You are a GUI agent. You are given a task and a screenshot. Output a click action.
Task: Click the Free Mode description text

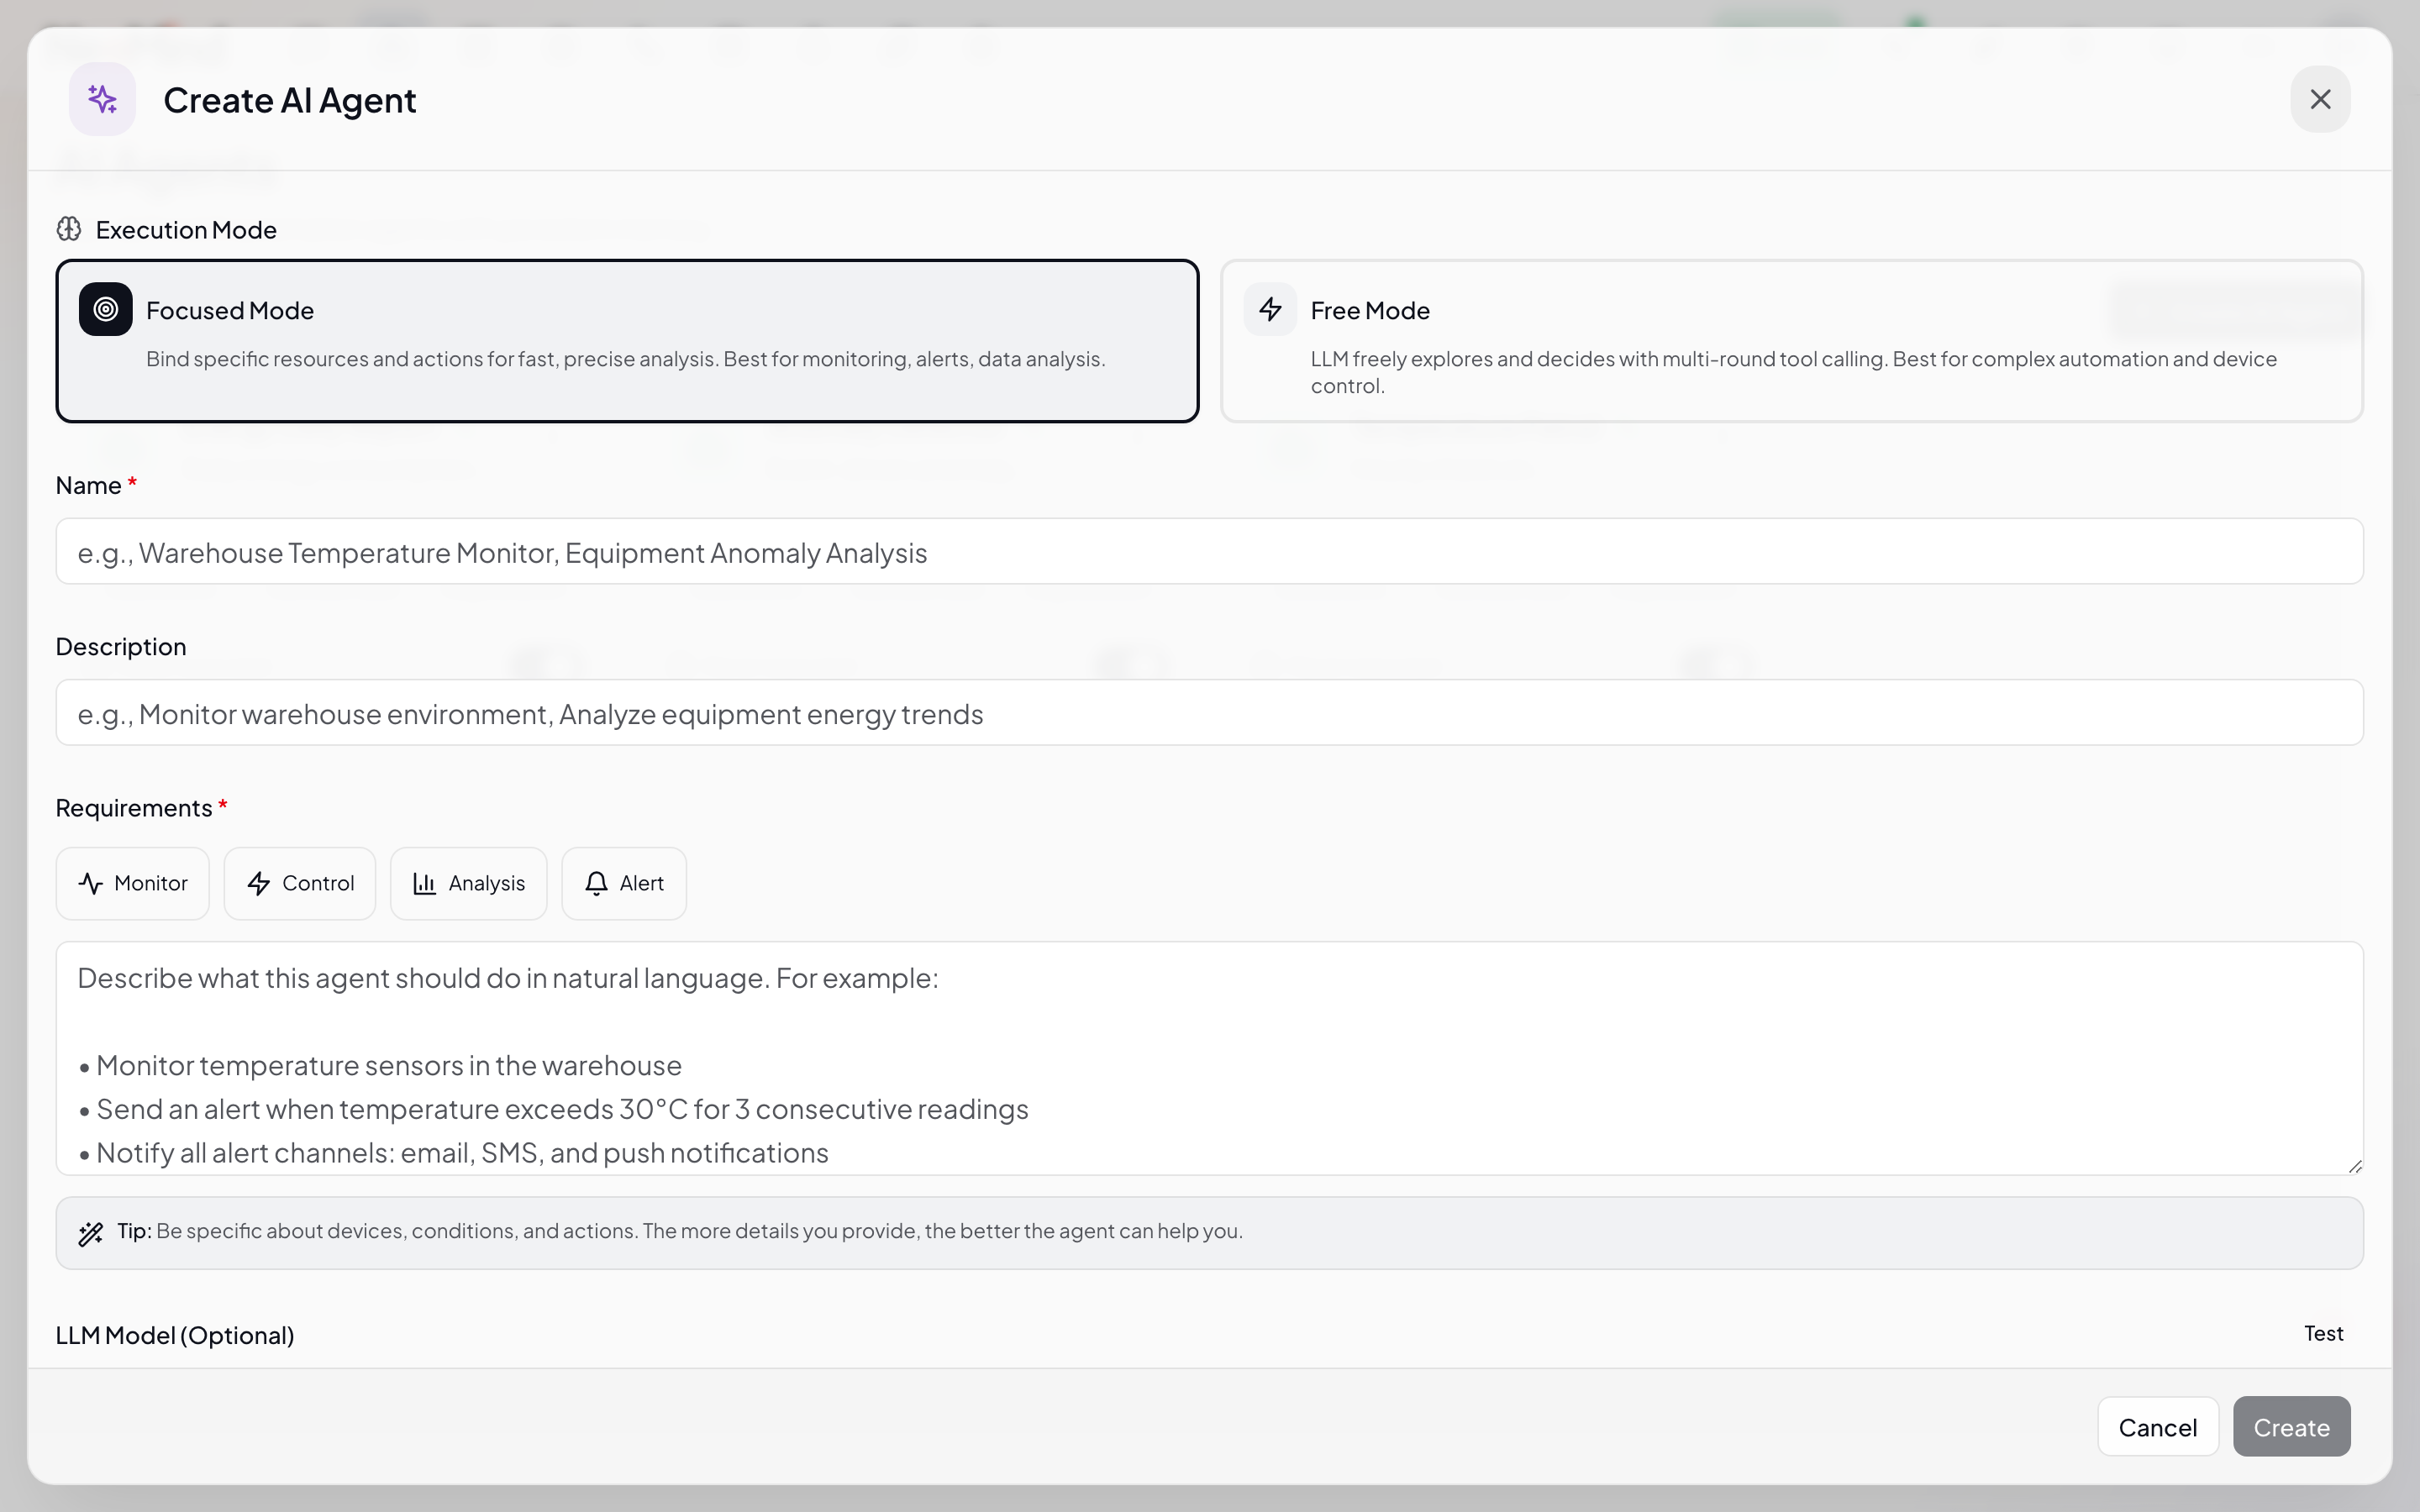(1794, 372)
